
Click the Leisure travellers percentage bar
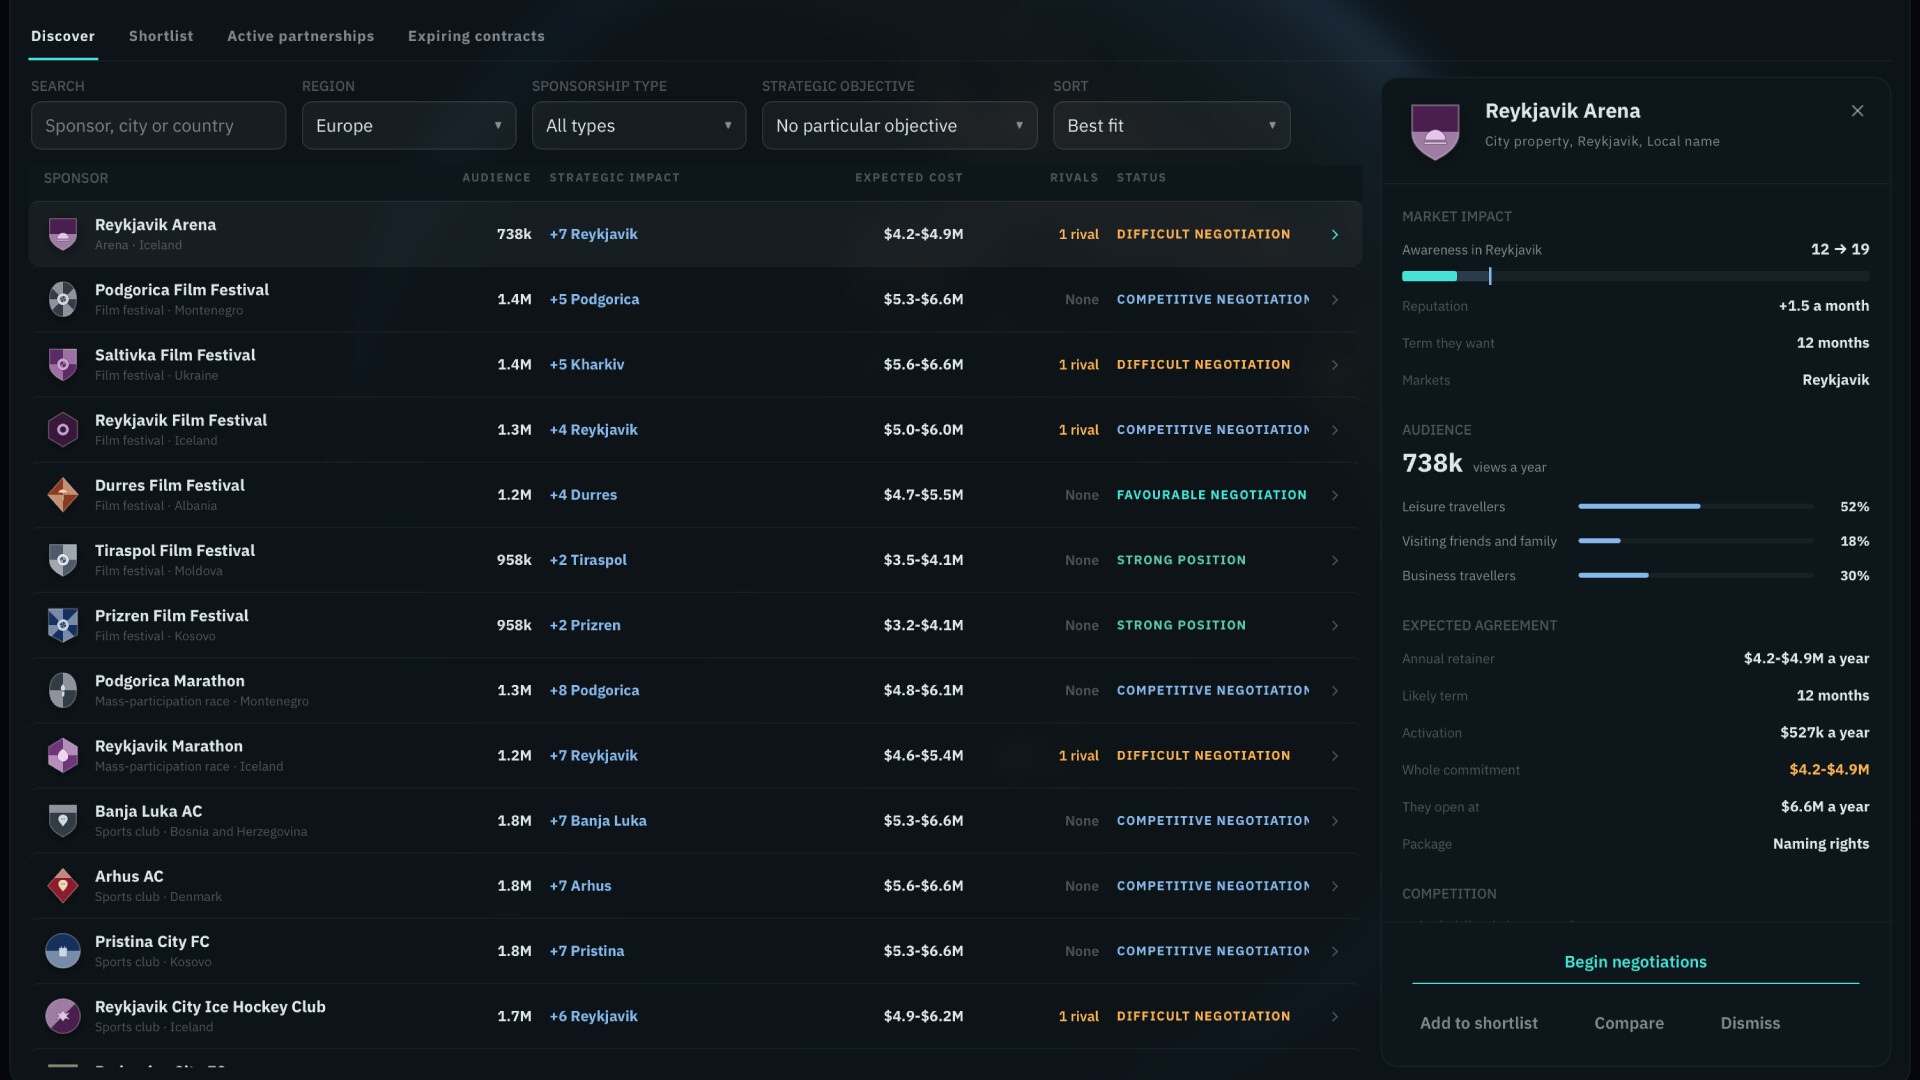pyautogui.click(x=1695, y=507)
